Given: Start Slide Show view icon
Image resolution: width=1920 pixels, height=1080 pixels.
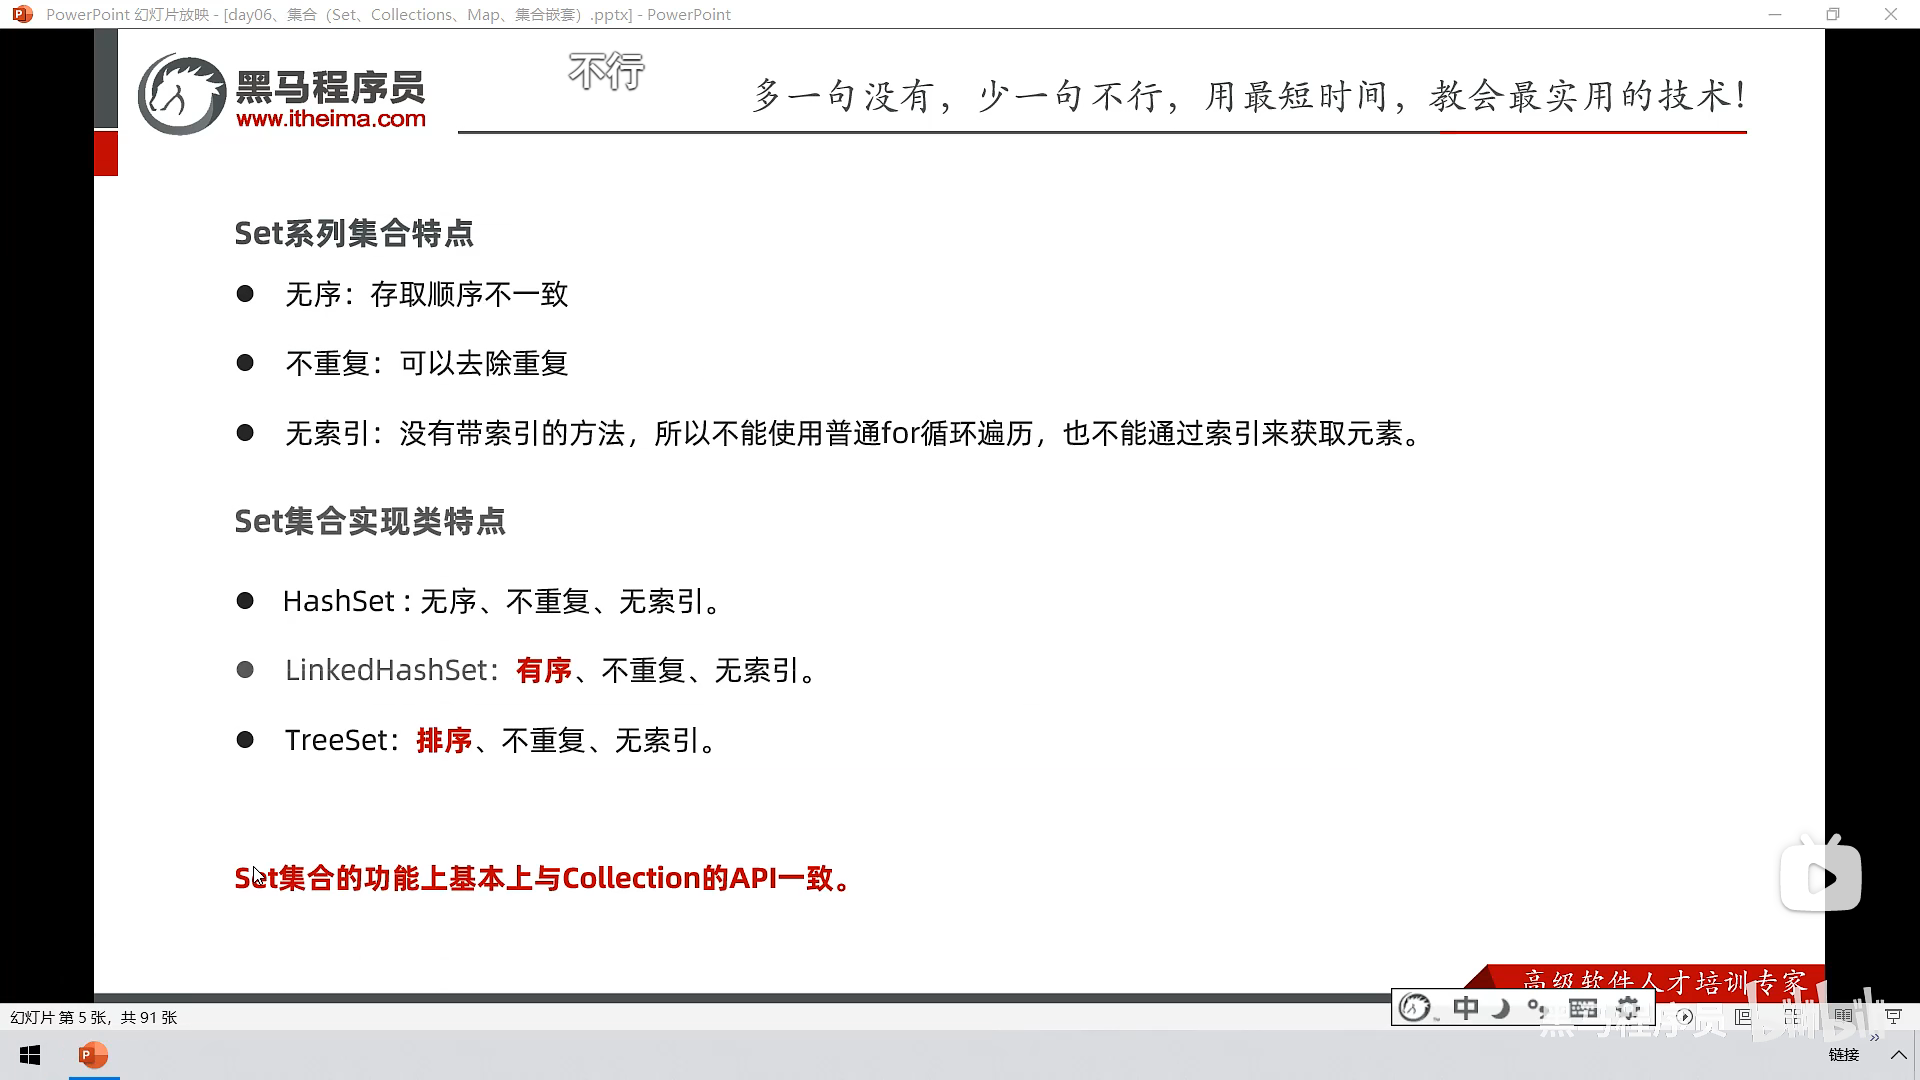Looking at the screenshot, I should [x=1893, y=1017].
